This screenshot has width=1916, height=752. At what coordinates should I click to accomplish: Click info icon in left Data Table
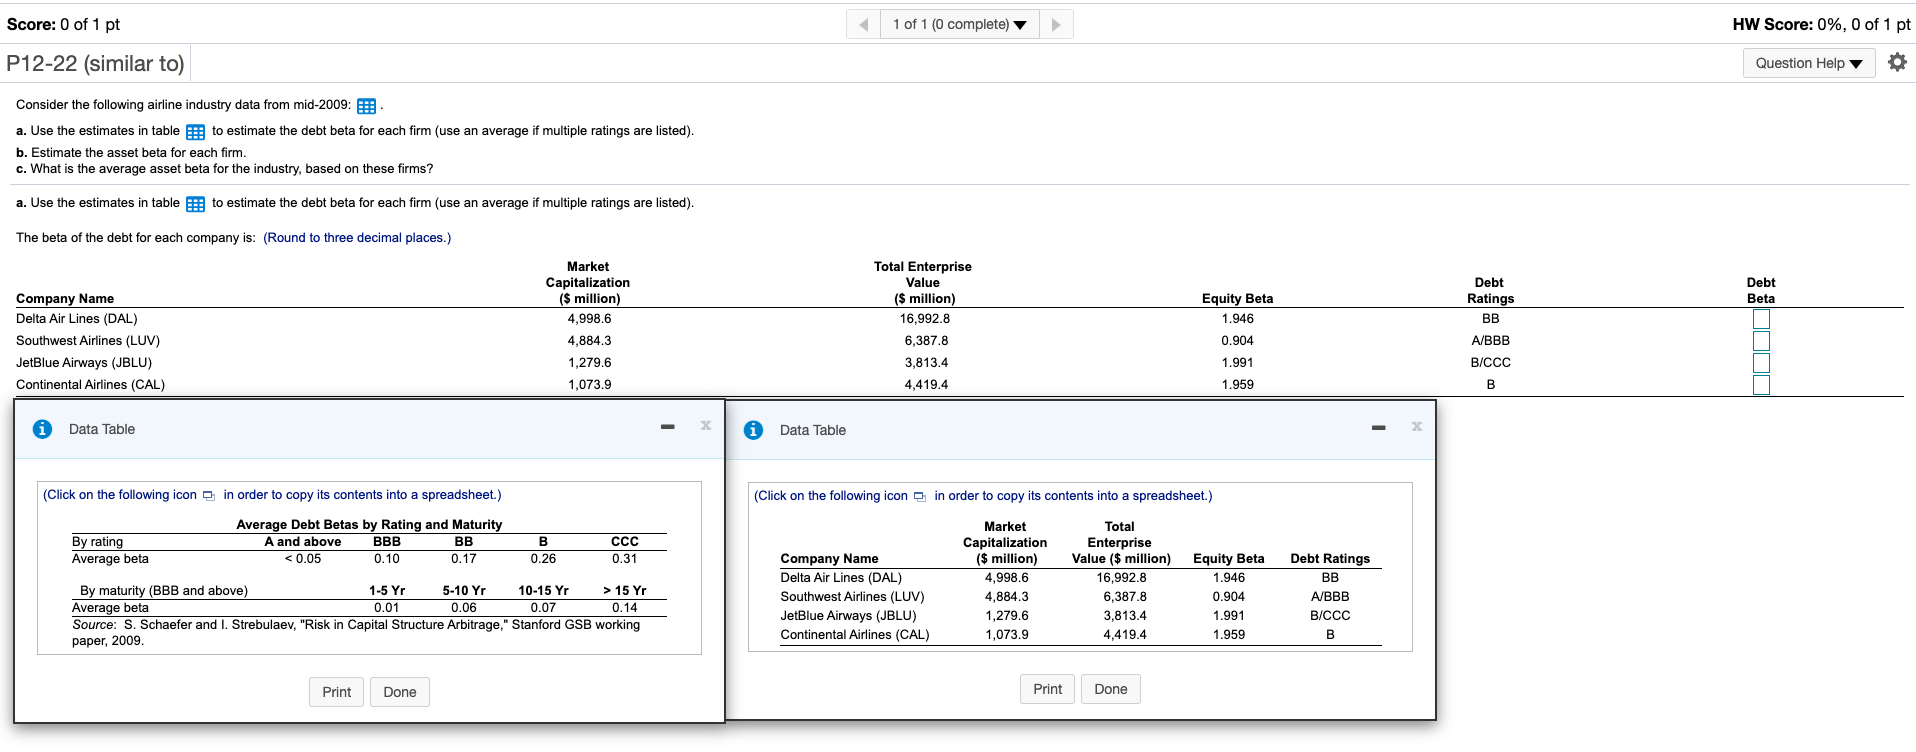pos(42,429)
